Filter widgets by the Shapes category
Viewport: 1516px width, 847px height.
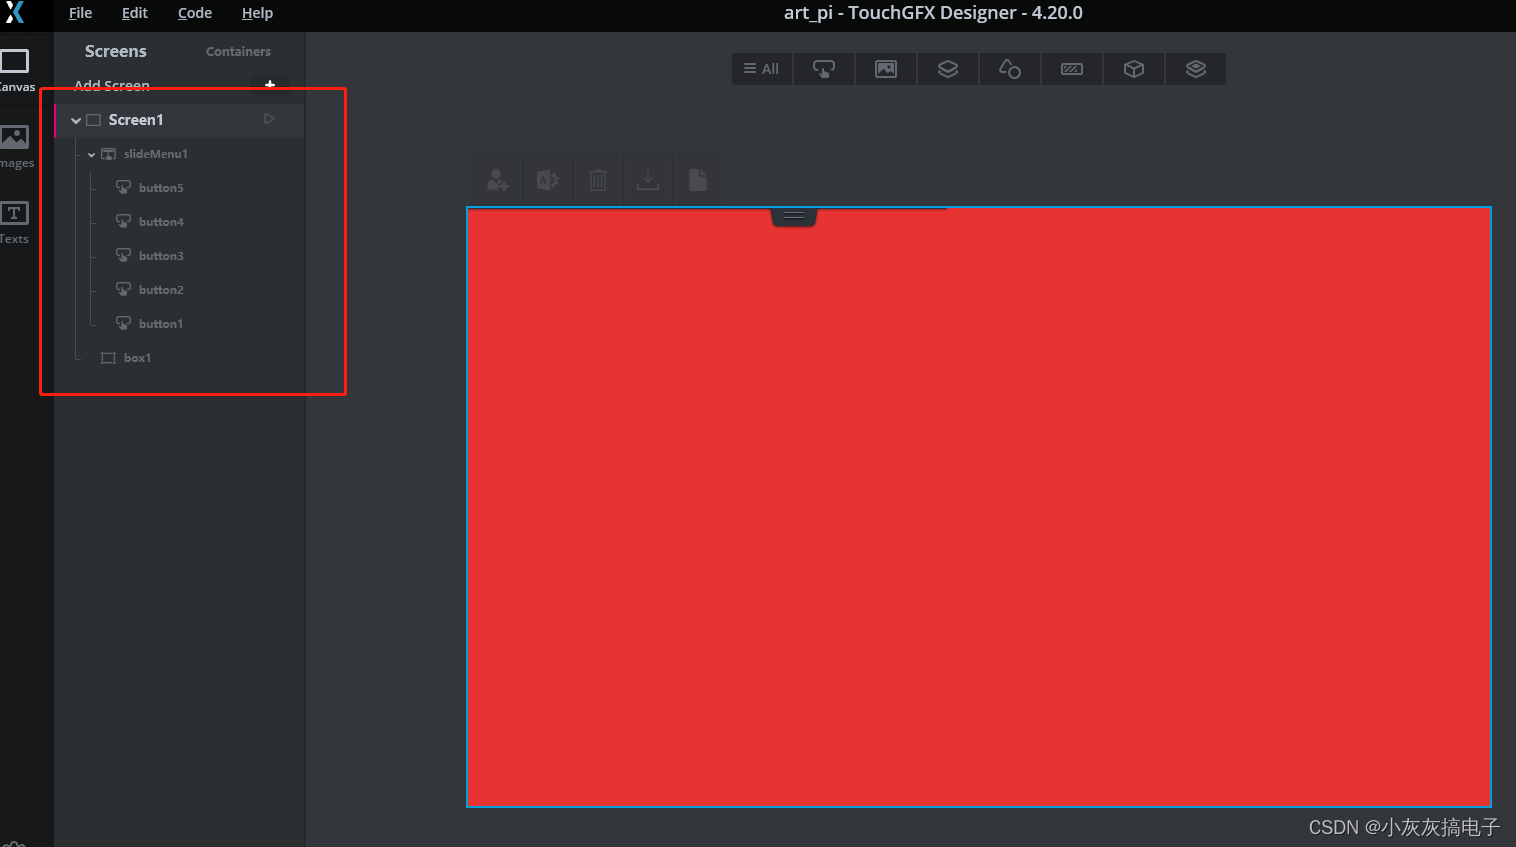[x=1009, y=68]
